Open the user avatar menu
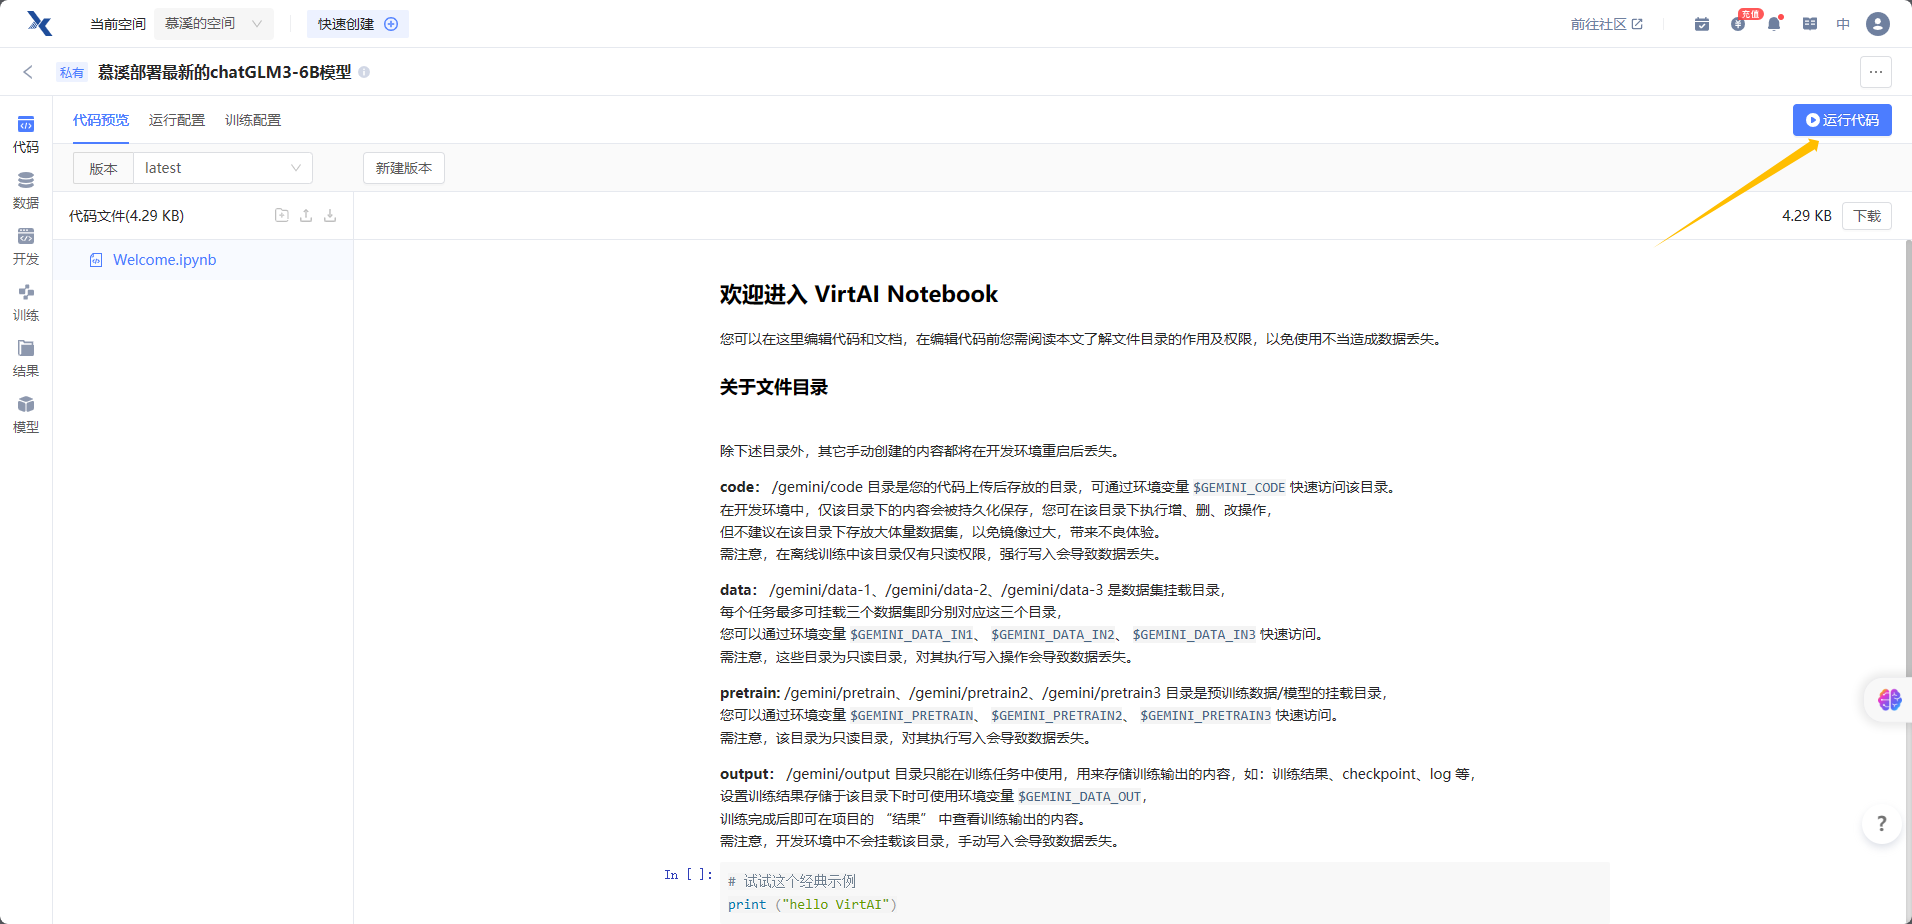1912x924 pixels. [1878, 24]
